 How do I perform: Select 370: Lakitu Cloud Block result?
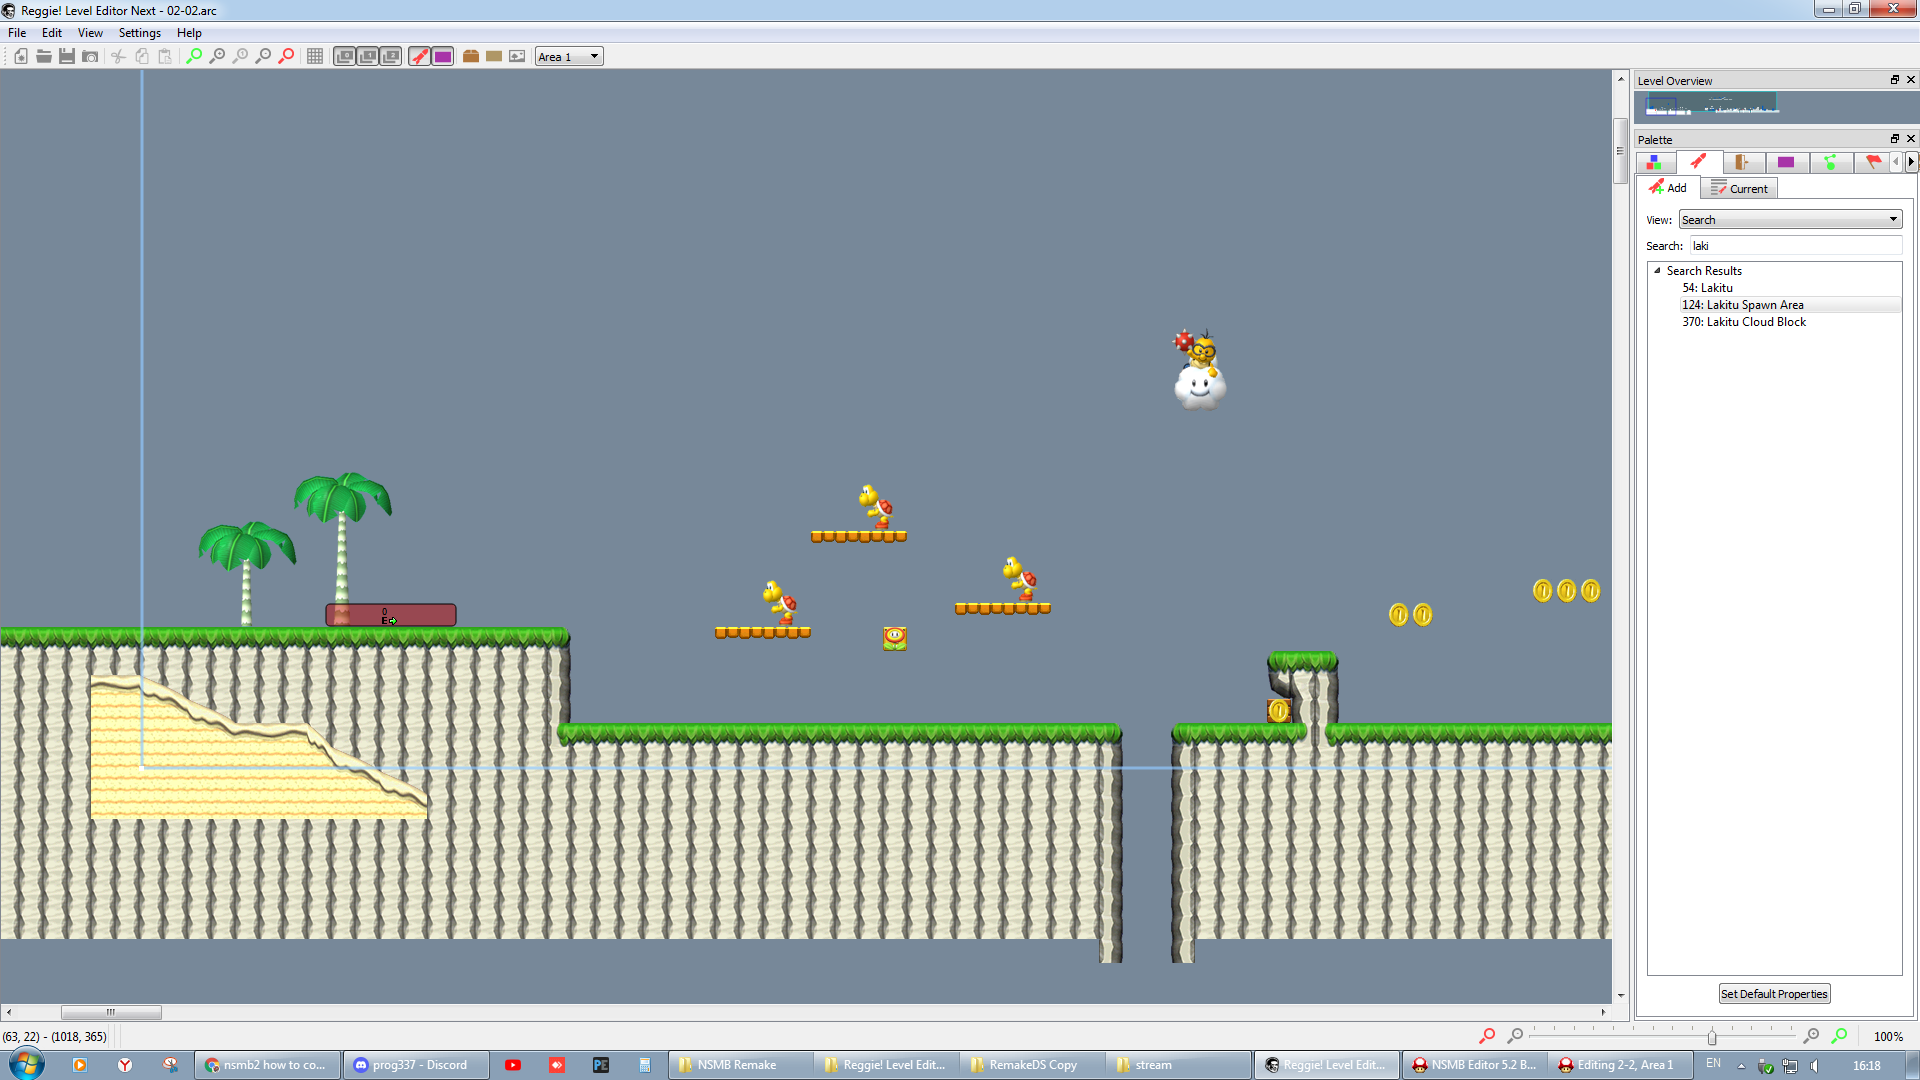tap(1743, 322)
